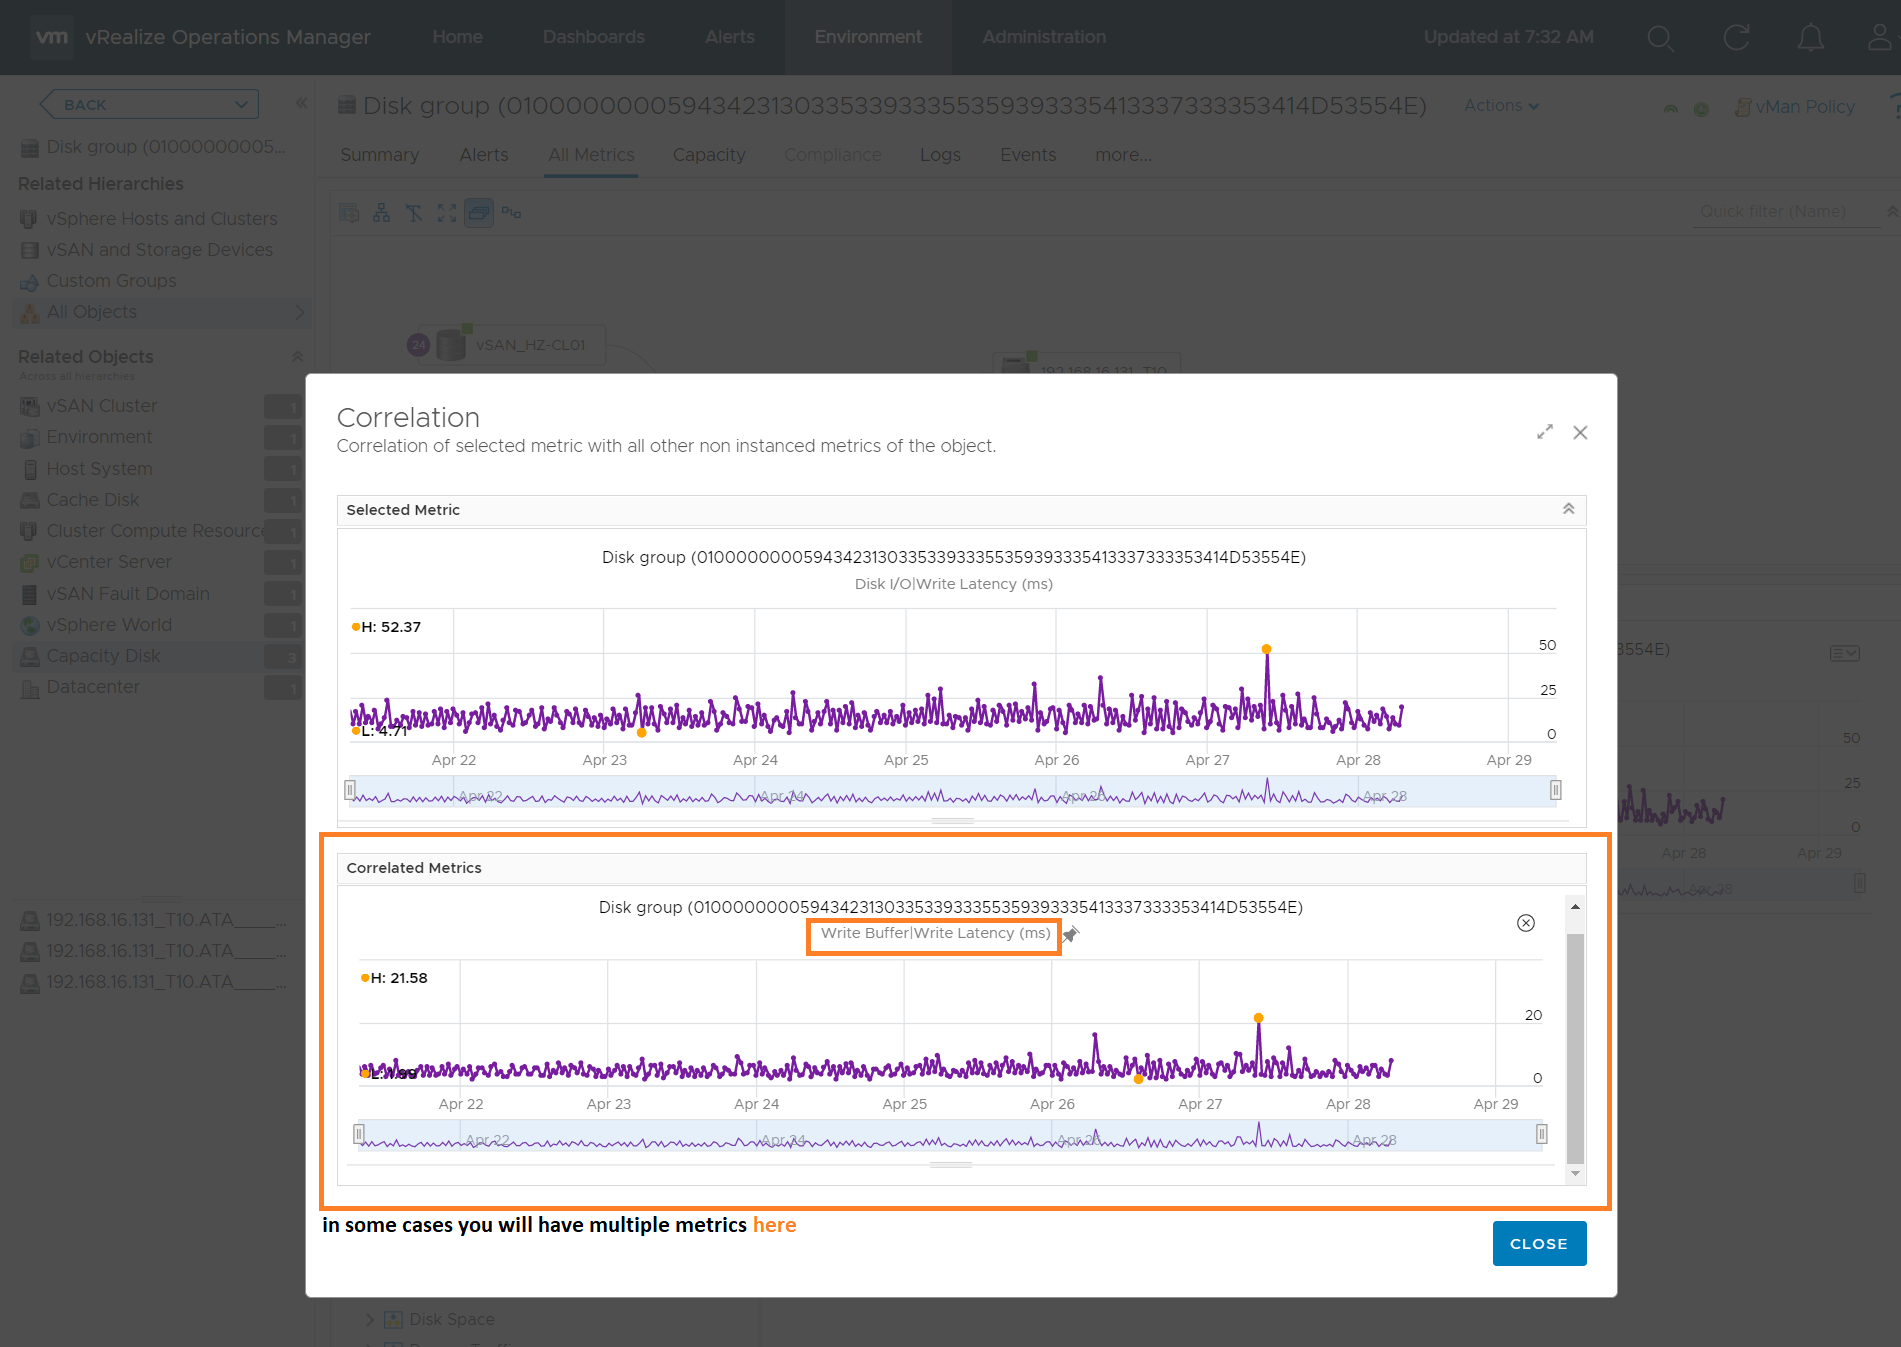
Task: Open the Actions dropdown menu
Action: 1501,106
